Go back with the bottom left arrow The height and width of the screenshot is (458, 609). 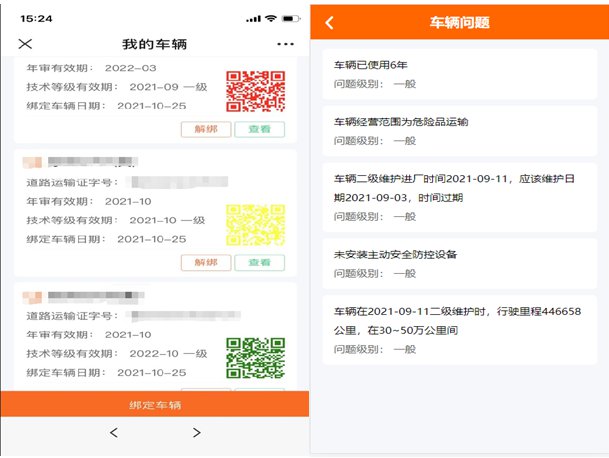pos(113,432)
